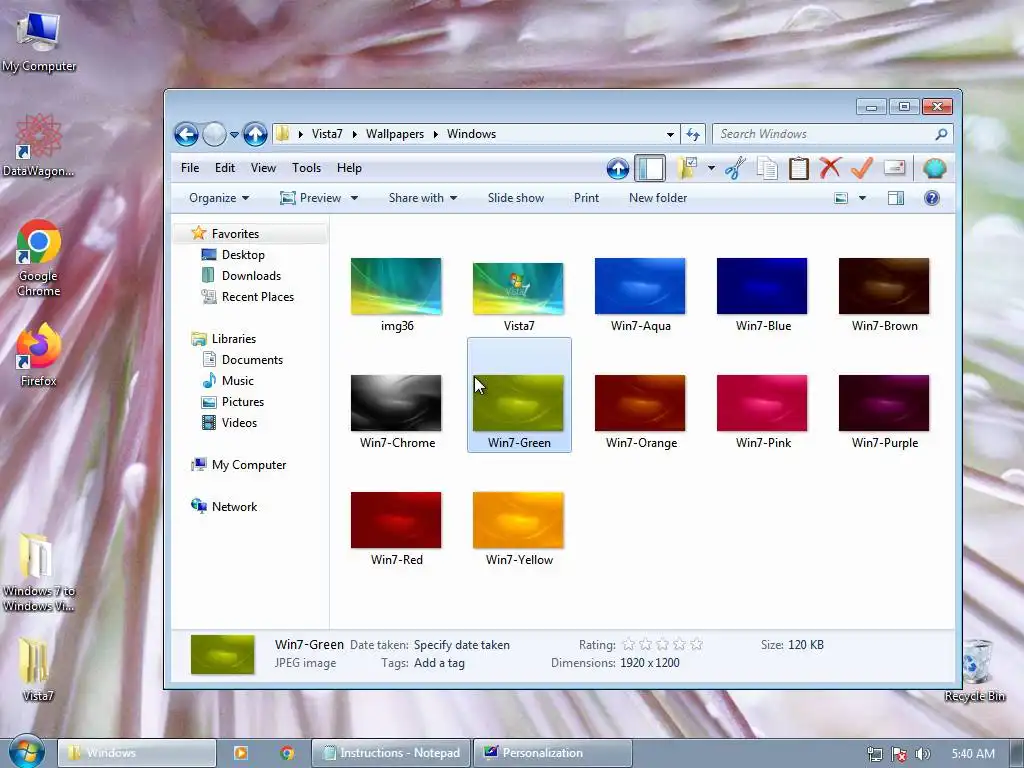Start a Slide show
Viewport: 1024px width, 768px height.
pos(515,198)
